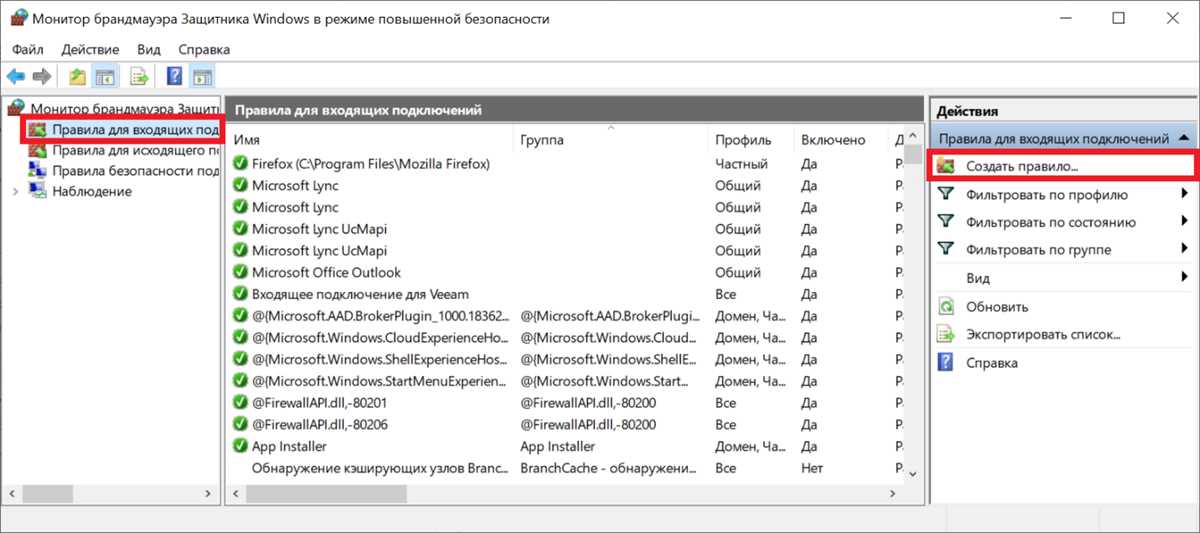Image resolution: width=1200 pixels, height=533 pixels.
Task: Click the blue Help question mark toolbar icon
Action: (174, 76)
